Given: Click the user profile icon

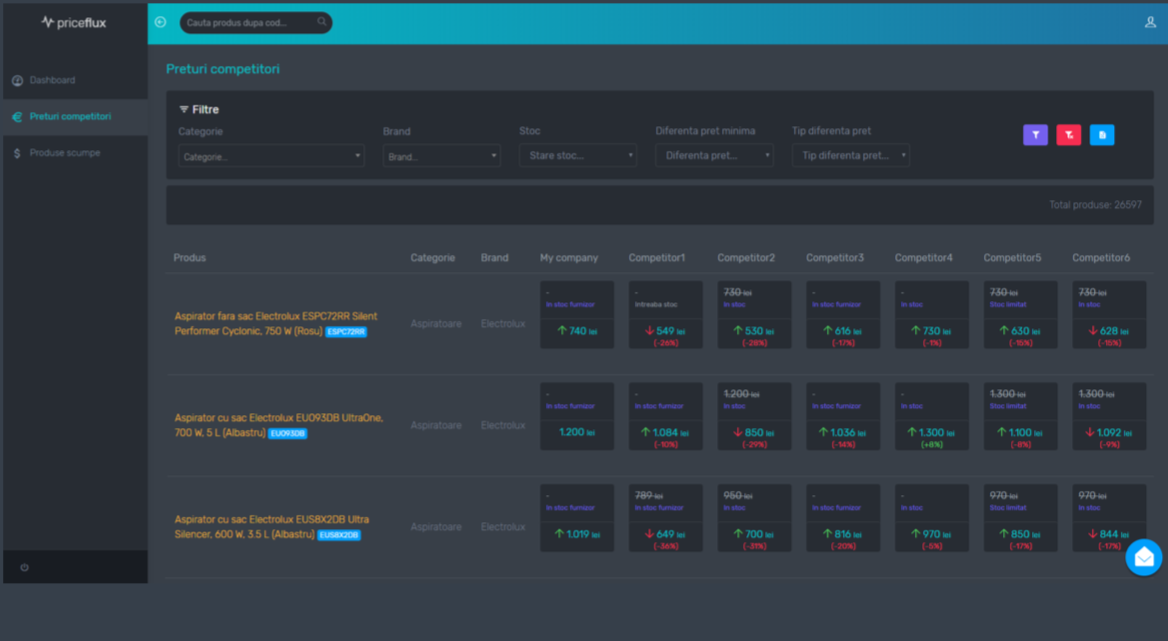Looking at the screenshot, I should [1150, 22].
